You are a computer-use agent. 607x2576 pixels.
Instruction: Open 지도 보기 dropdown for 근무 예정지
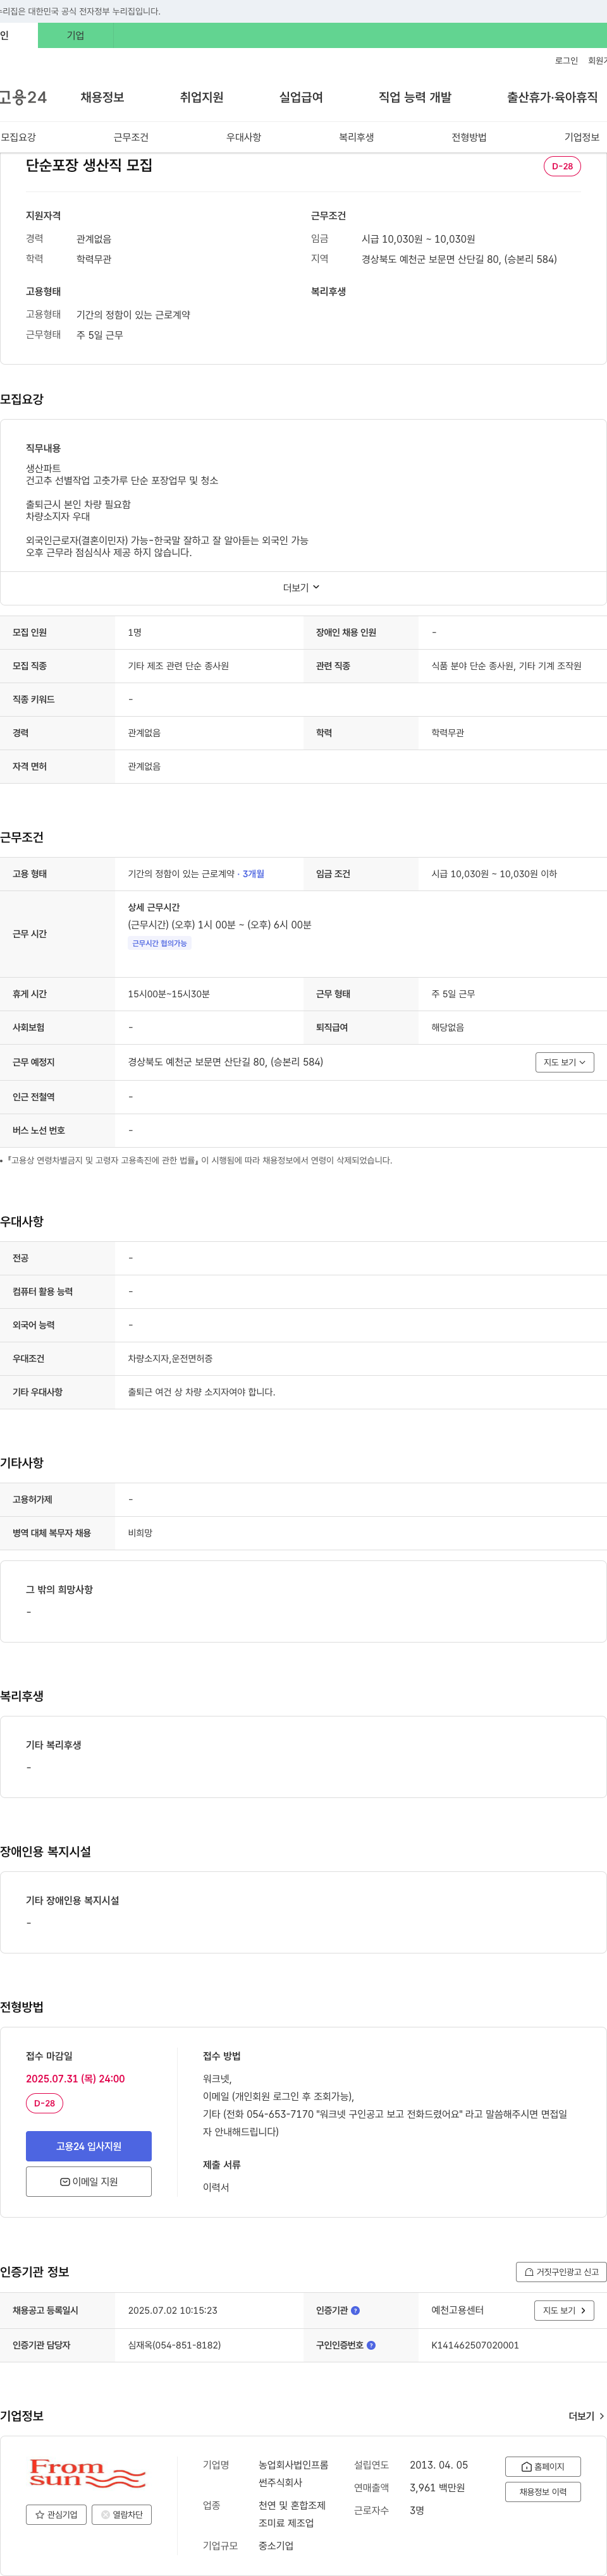tap(565, 1062)
